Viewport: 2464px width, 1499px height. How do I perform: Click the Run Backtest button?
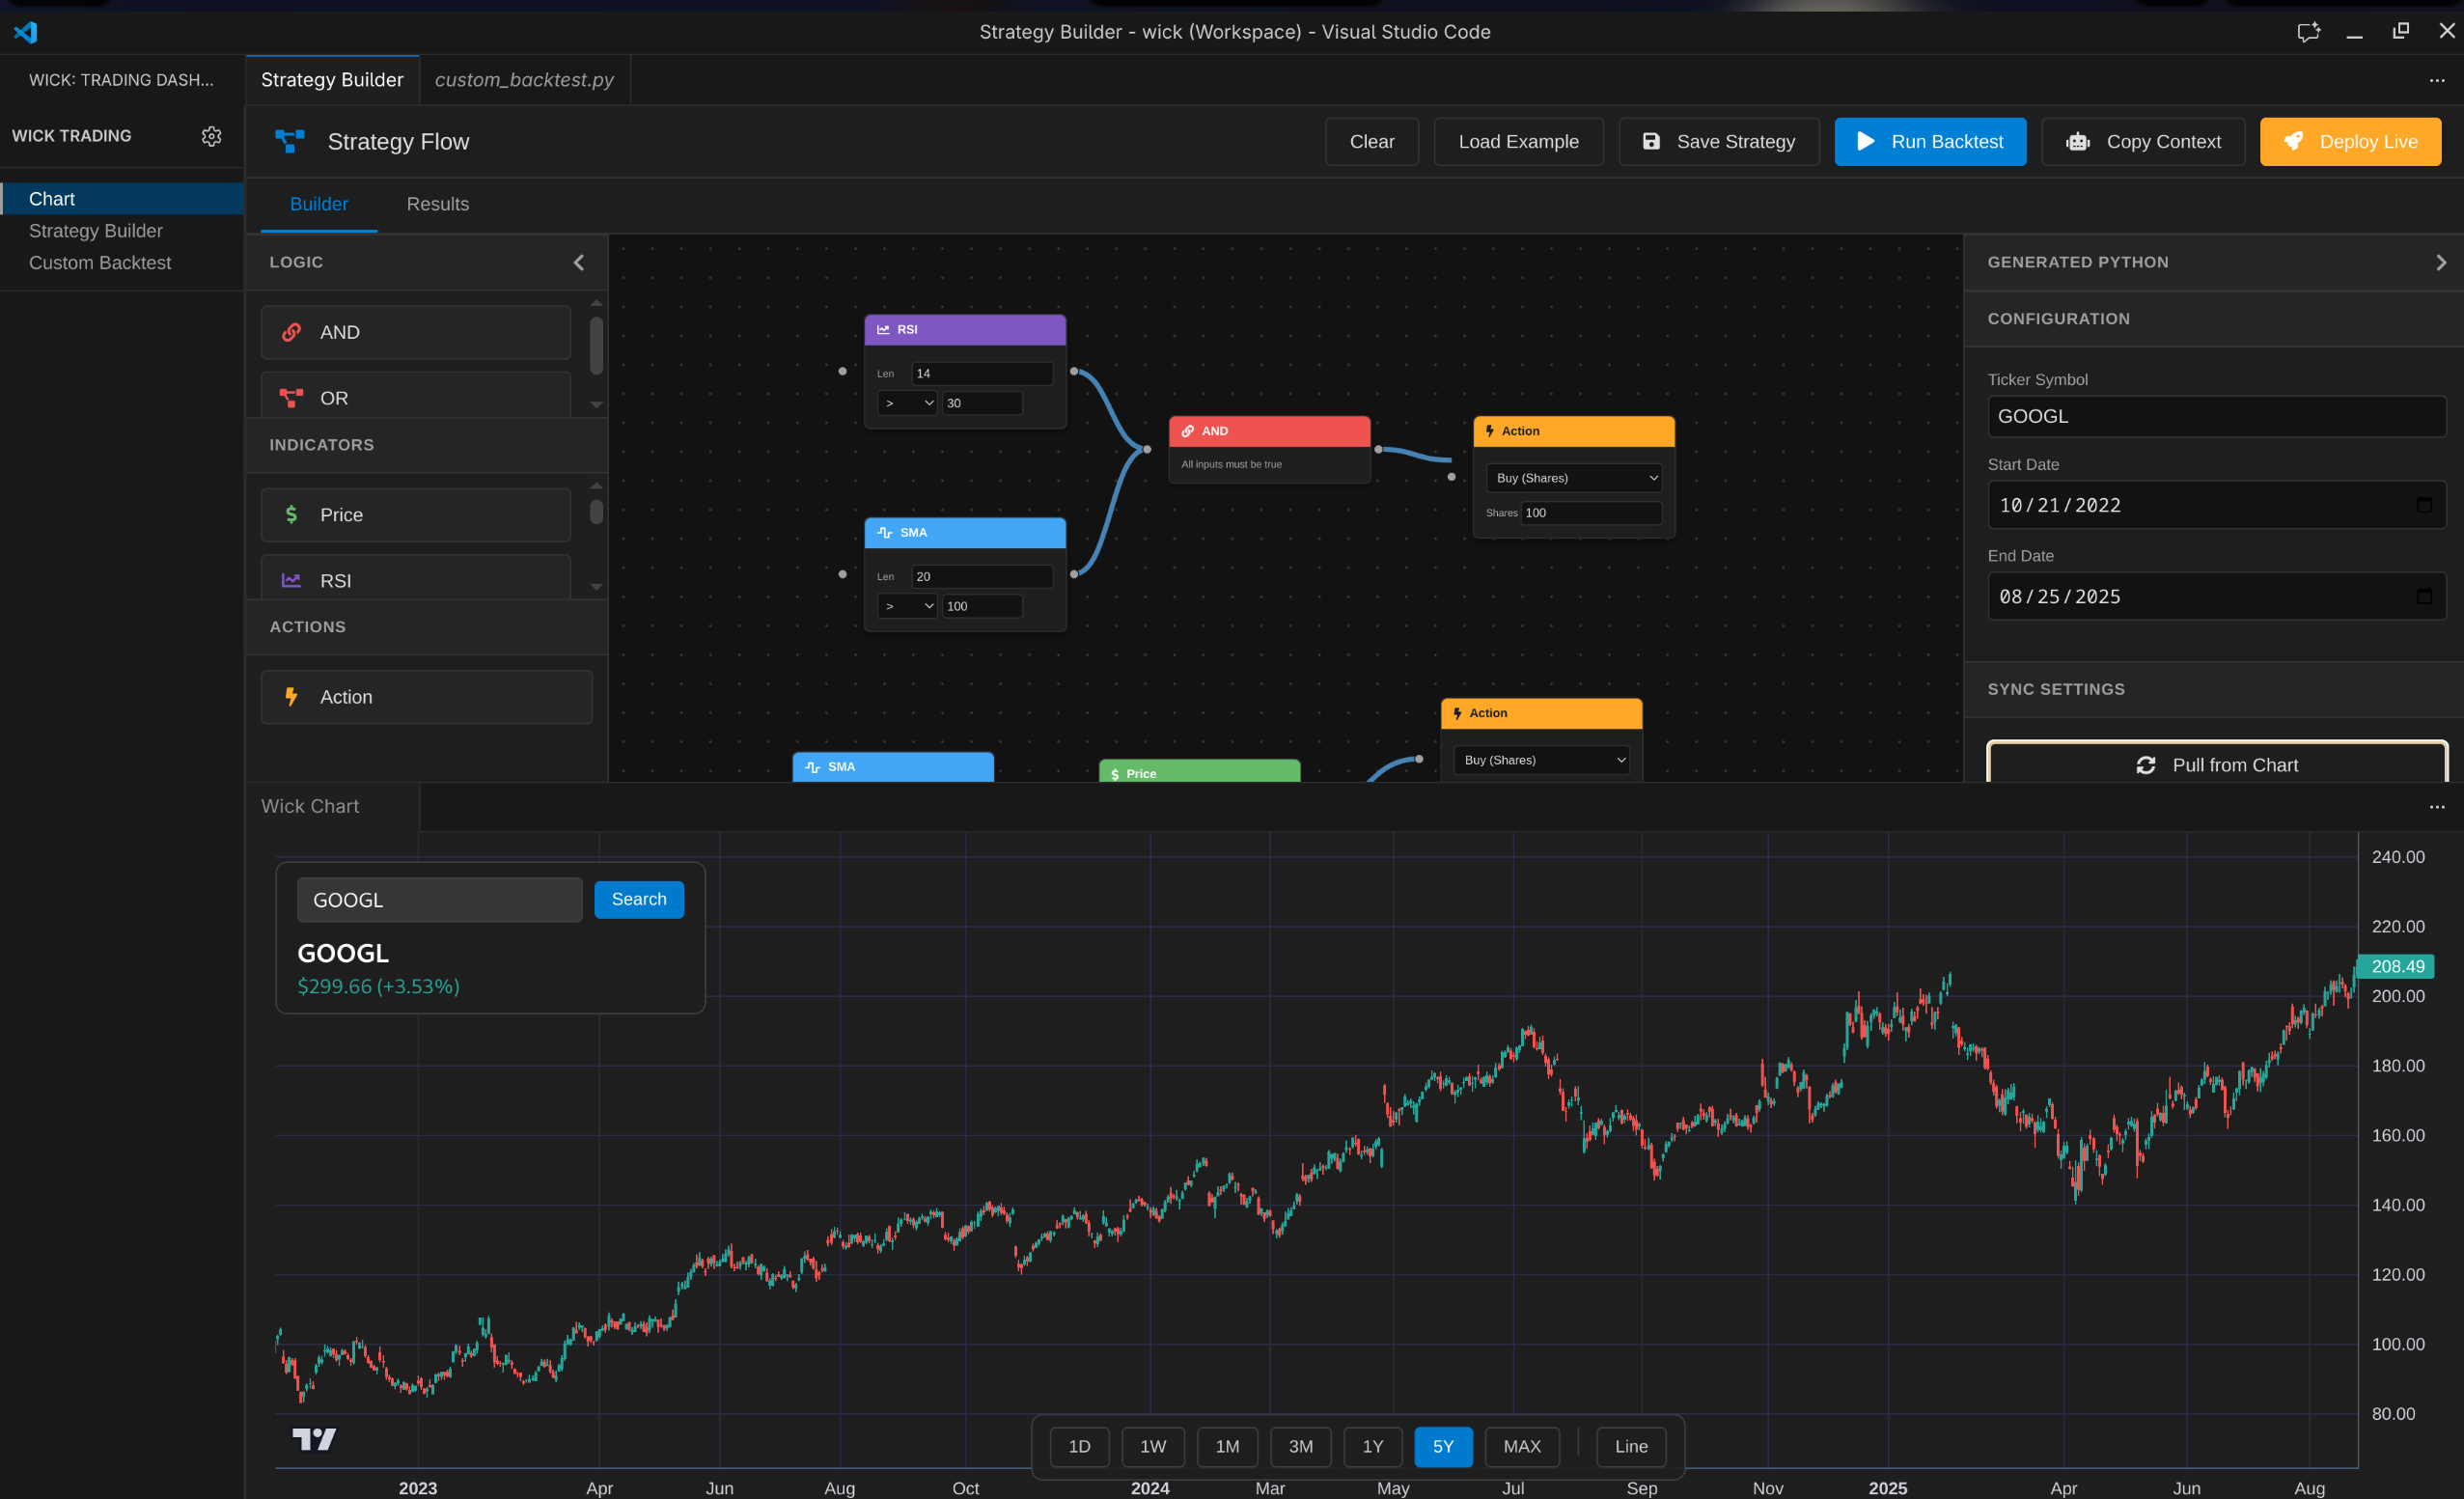(x=1929, y=142)
